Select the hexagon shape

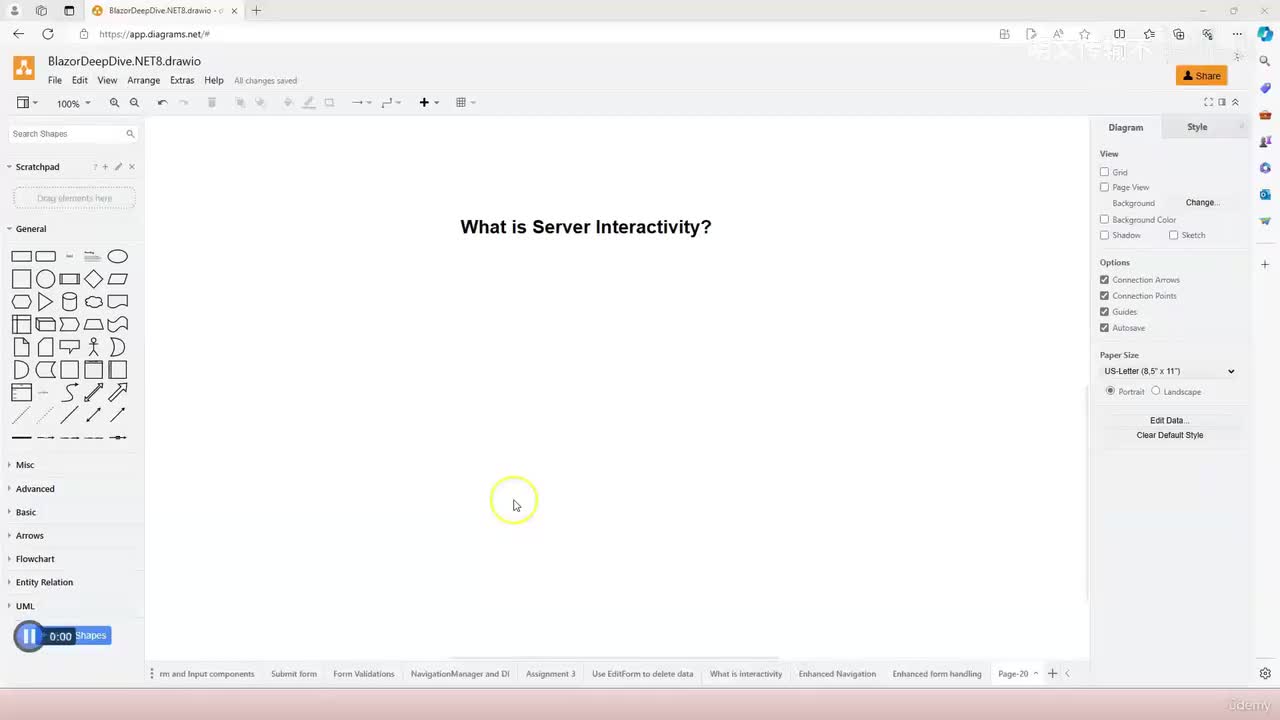point(21,302)
